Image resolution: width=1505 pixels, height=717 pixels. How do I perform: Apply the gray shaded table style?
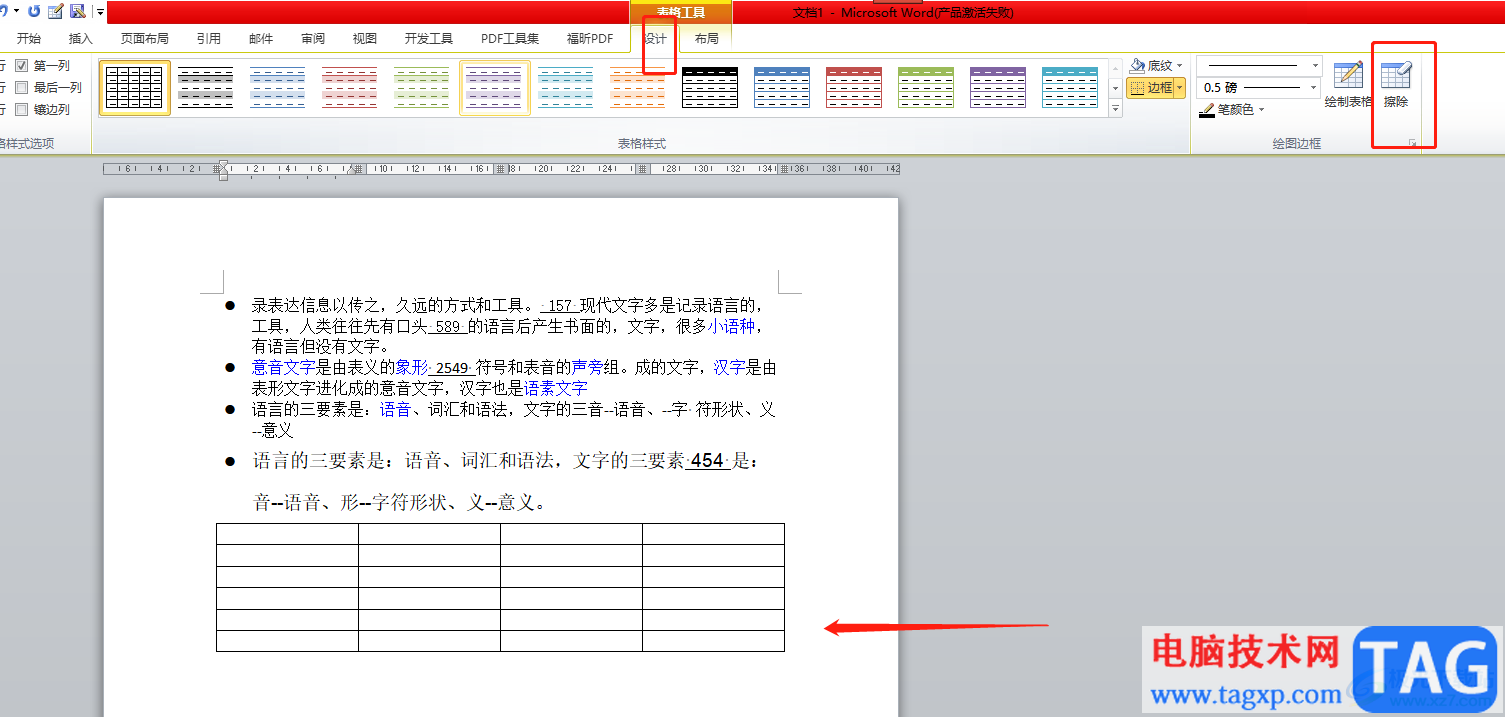206,88
